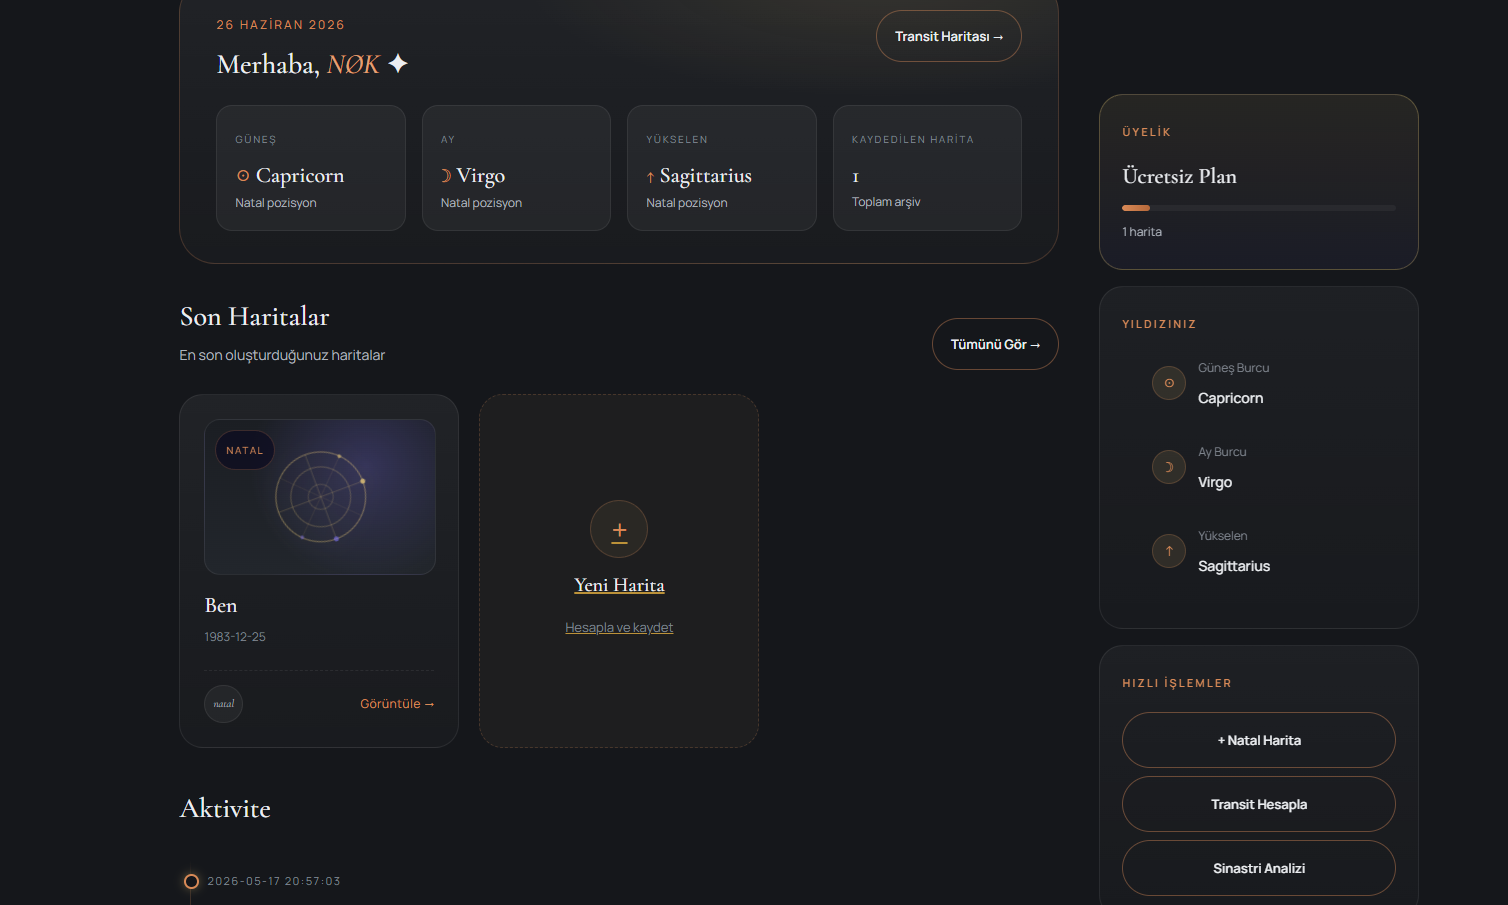Click the Tümünü Gör button
This screenshot has height=905, width=1508.
pyautogui.click(x=995, y=344)
